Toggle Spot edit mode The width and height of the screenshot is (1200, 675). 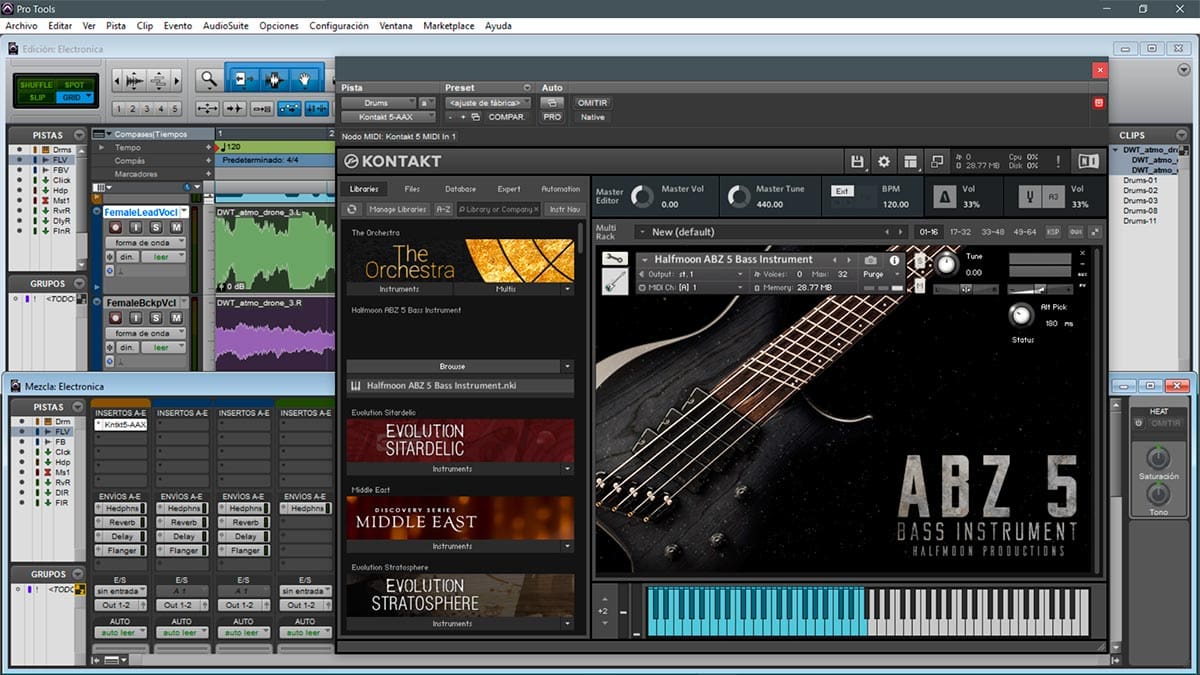click(74, 85)
